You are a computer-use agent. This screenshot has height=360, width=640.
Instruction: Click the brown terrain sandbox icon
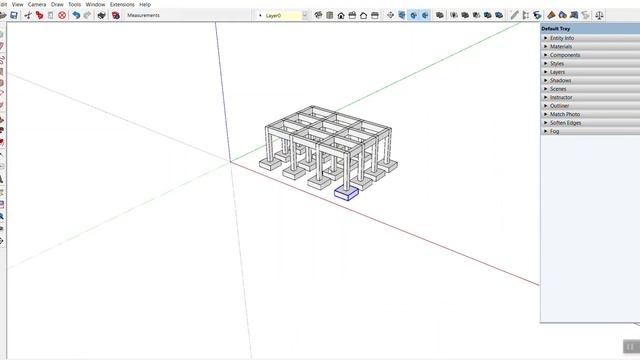551,16
